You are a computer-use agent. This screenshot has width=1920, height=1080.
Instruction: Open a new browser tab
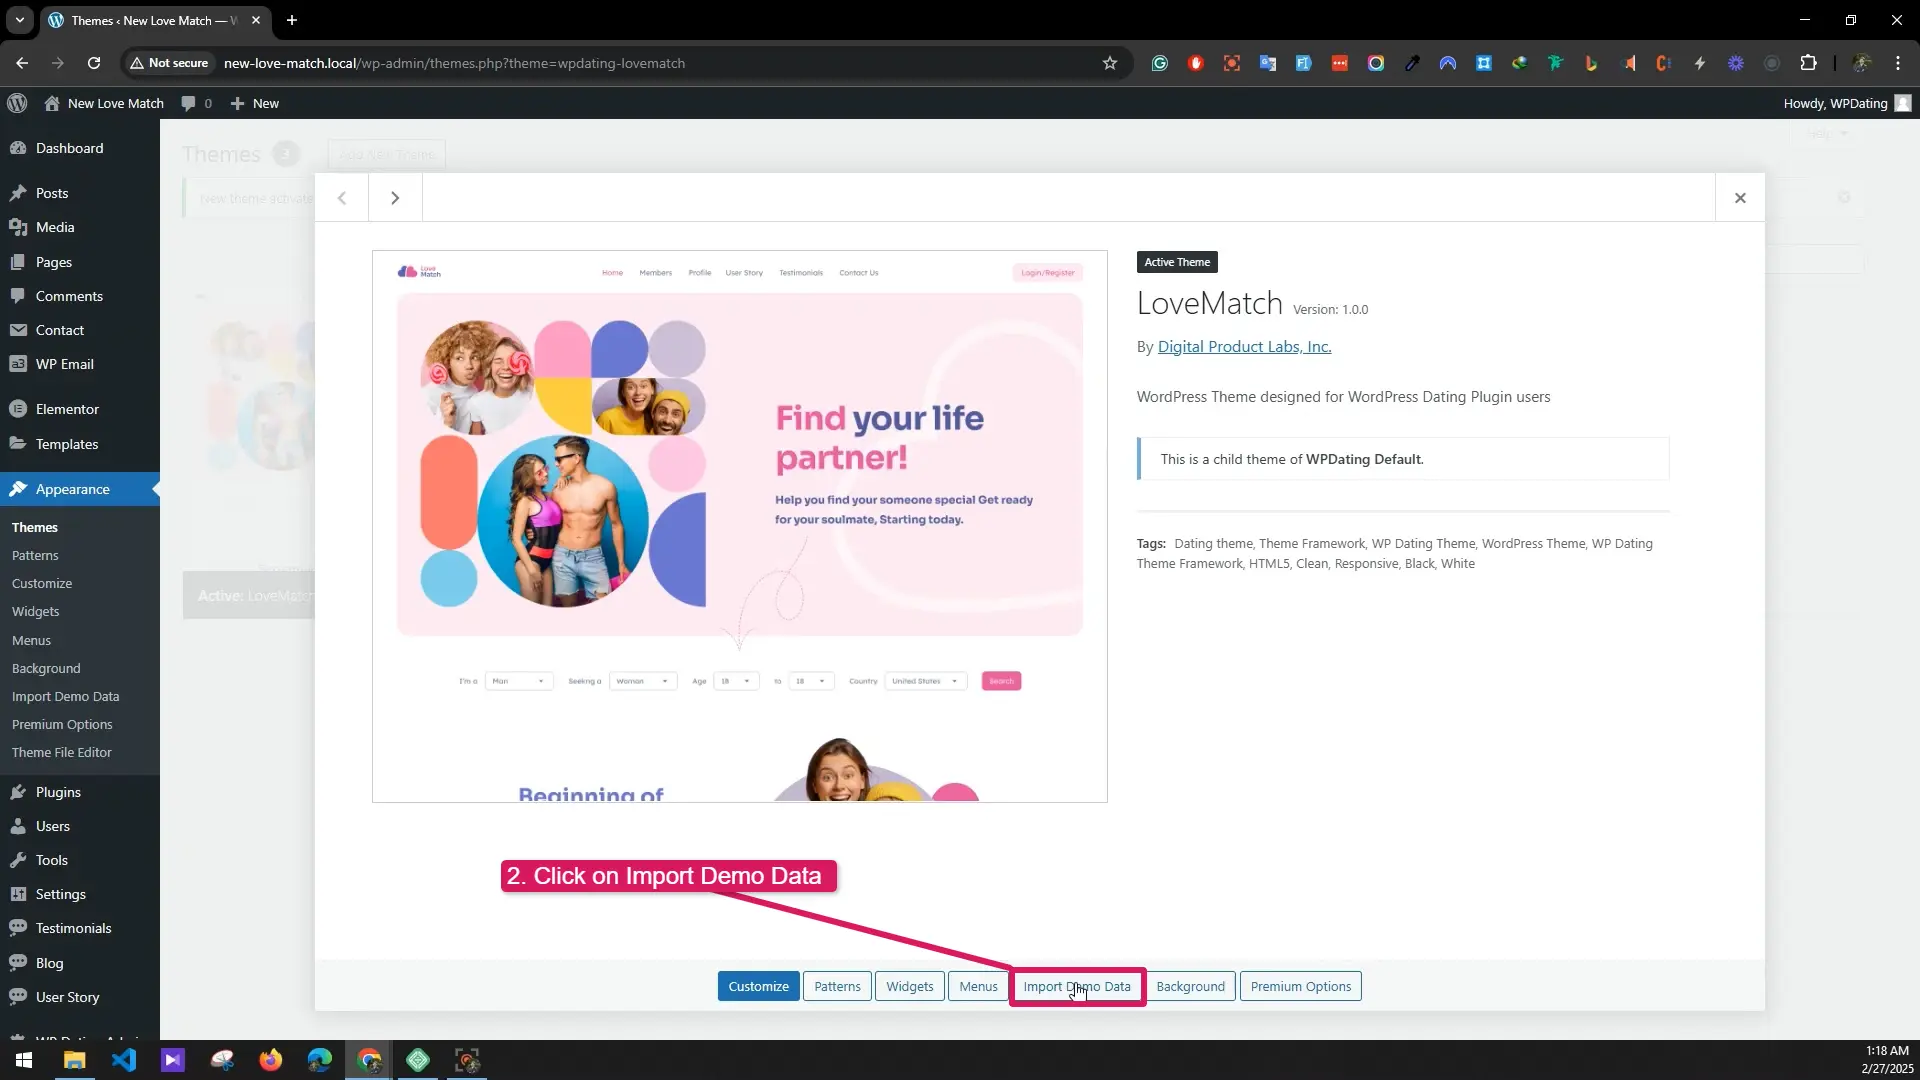tap(291, 20)
